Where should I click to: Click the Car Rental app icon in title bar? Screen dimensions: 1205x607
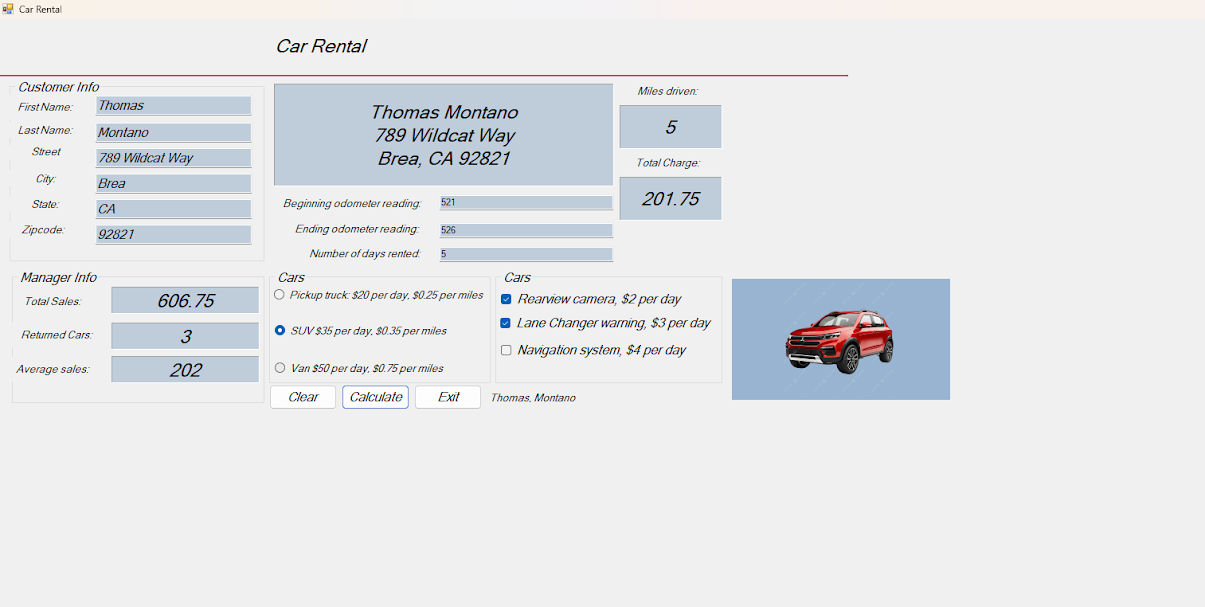[x=8, y=9]
